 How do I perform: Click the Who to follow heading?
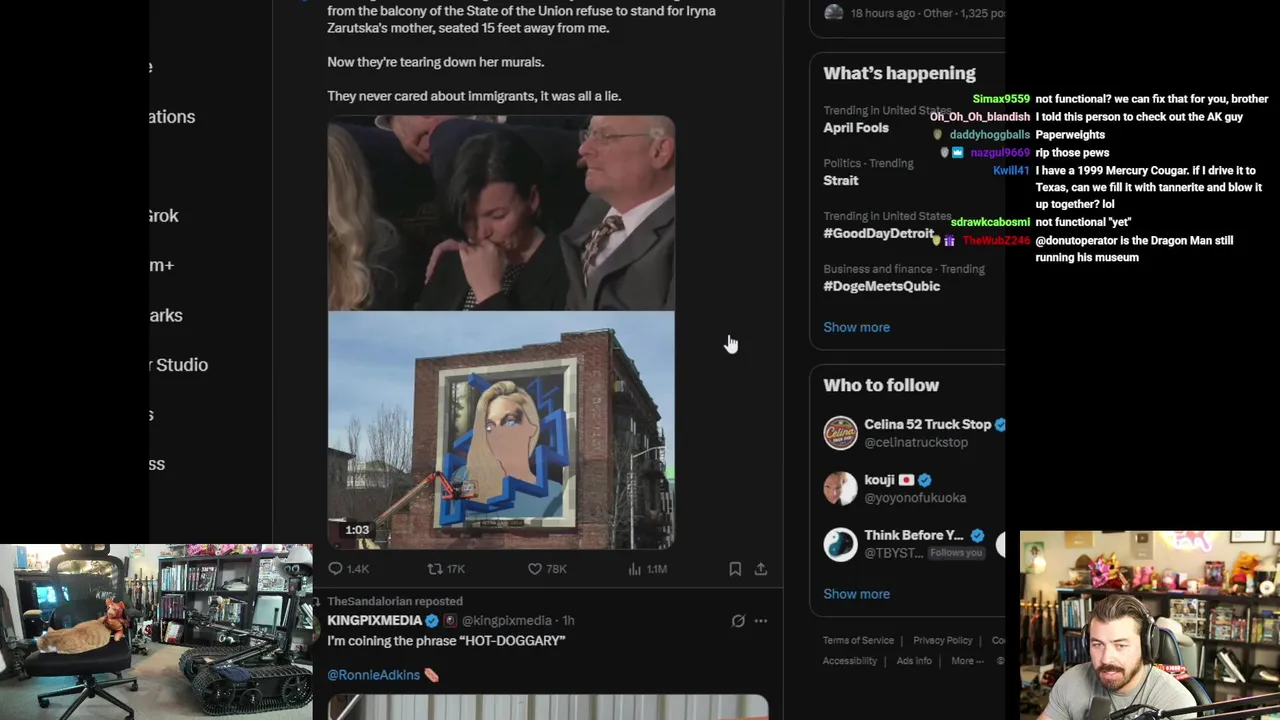(881, 385)
